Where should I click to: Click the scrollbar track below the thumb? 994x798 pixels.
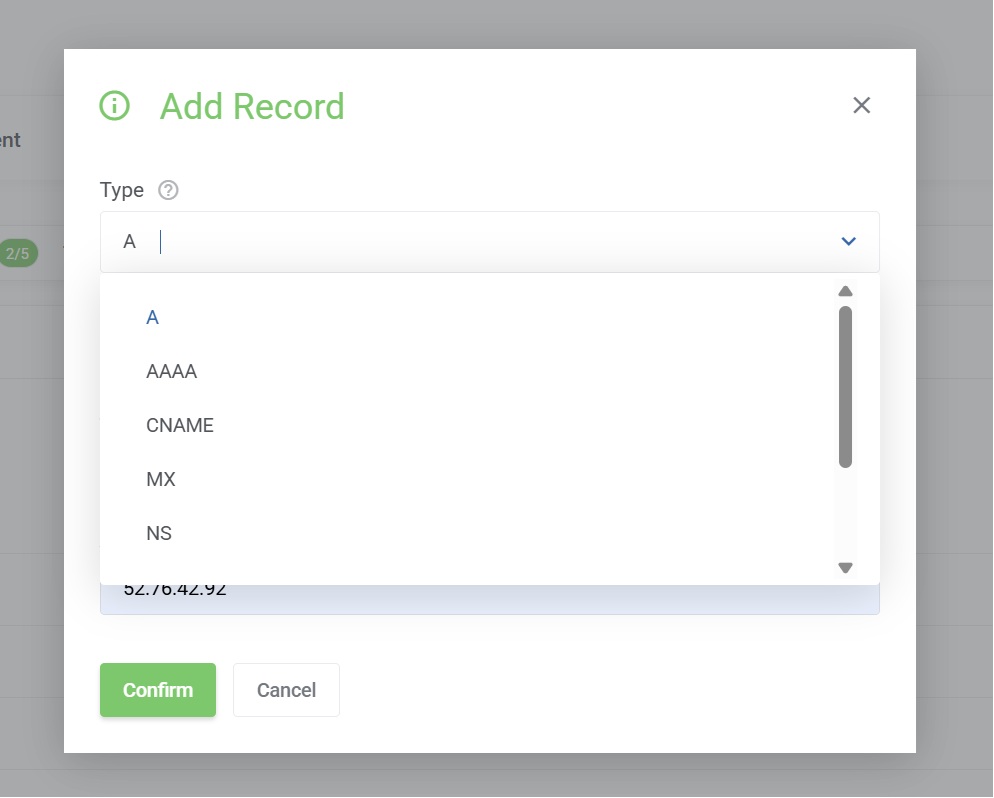tap(845, 513)
